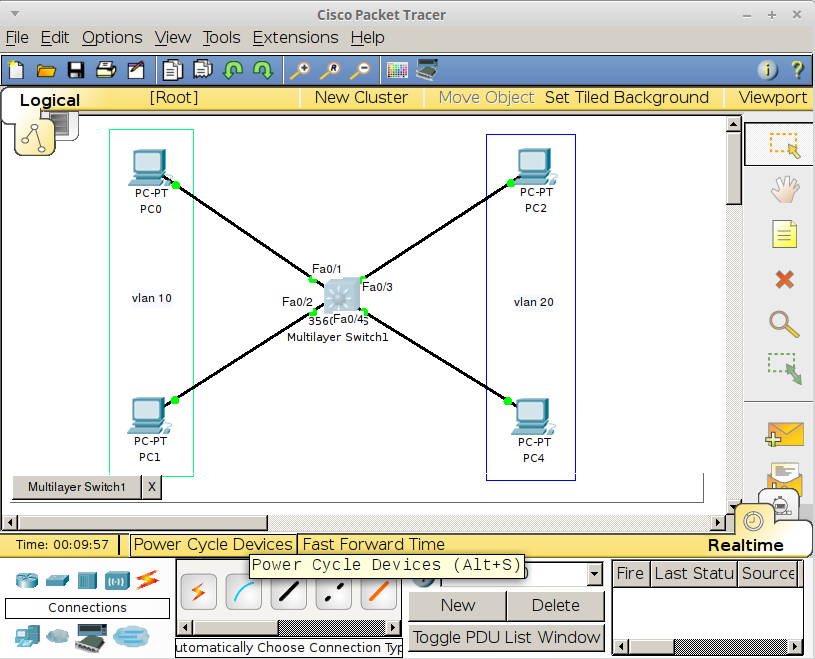
Task: Pick the Delete (X) tool from right toolbar
Action: (x=783, y=281)
